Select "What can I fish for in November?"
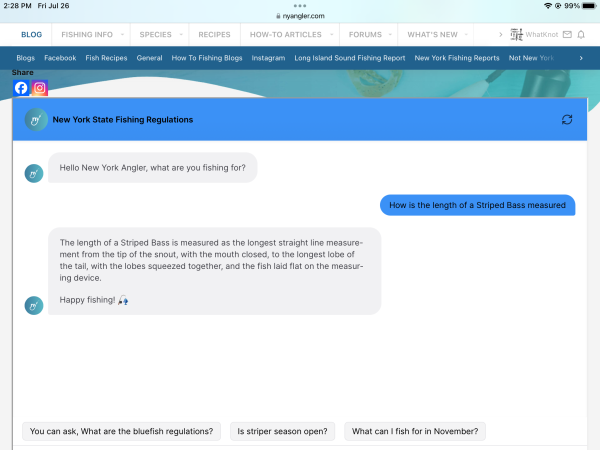This screenshot has width=600, height=450. tap(415, 432)
